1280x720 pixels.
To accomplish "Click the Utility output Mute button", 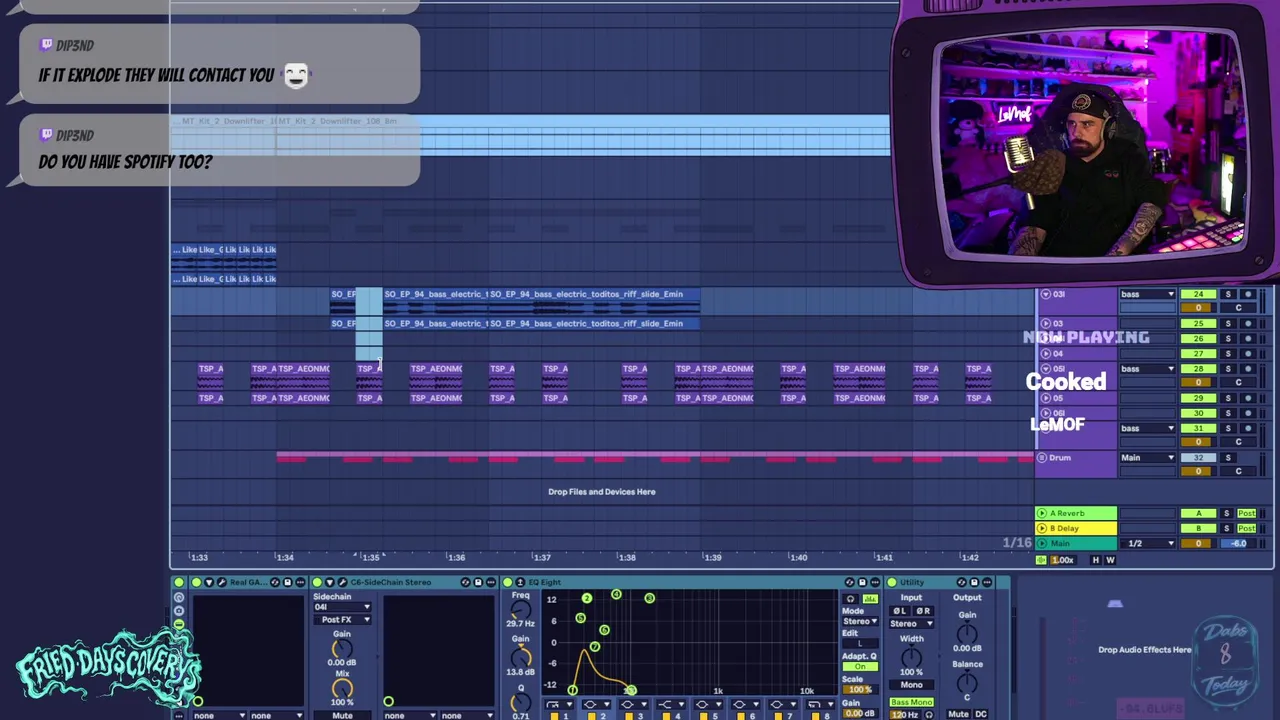I will pos(958,714).
